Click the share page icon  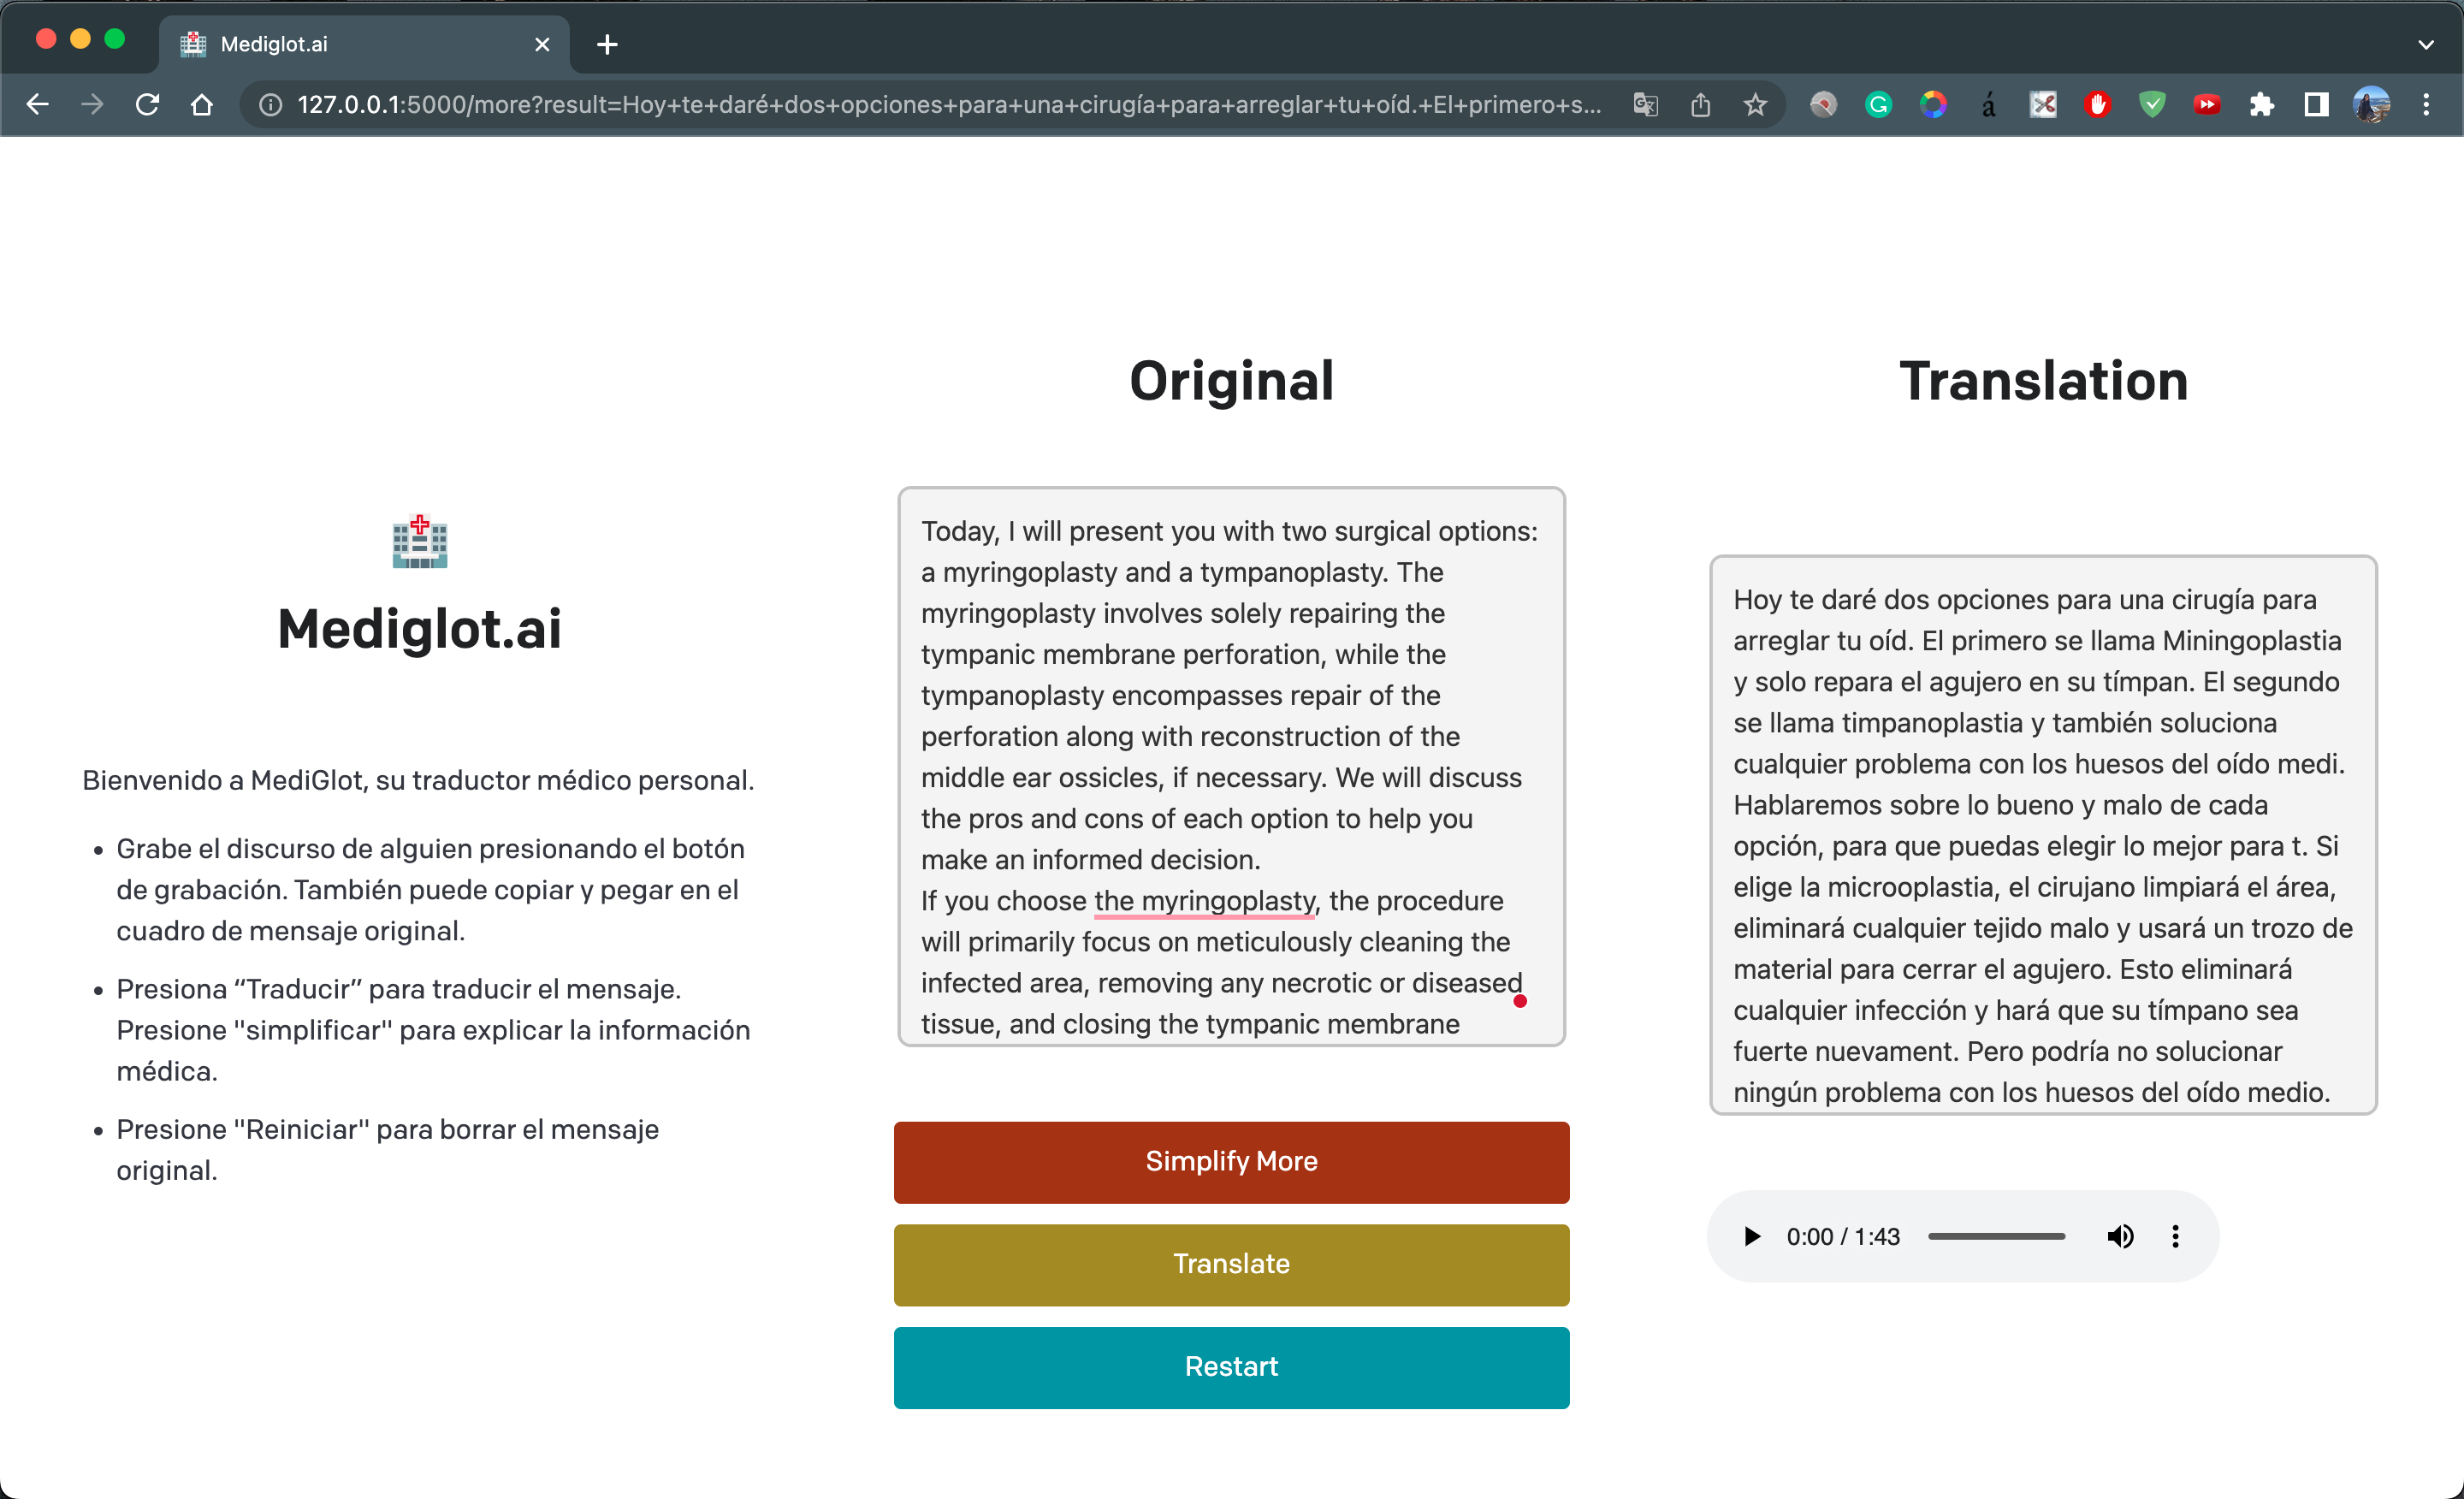(1700, 104)
